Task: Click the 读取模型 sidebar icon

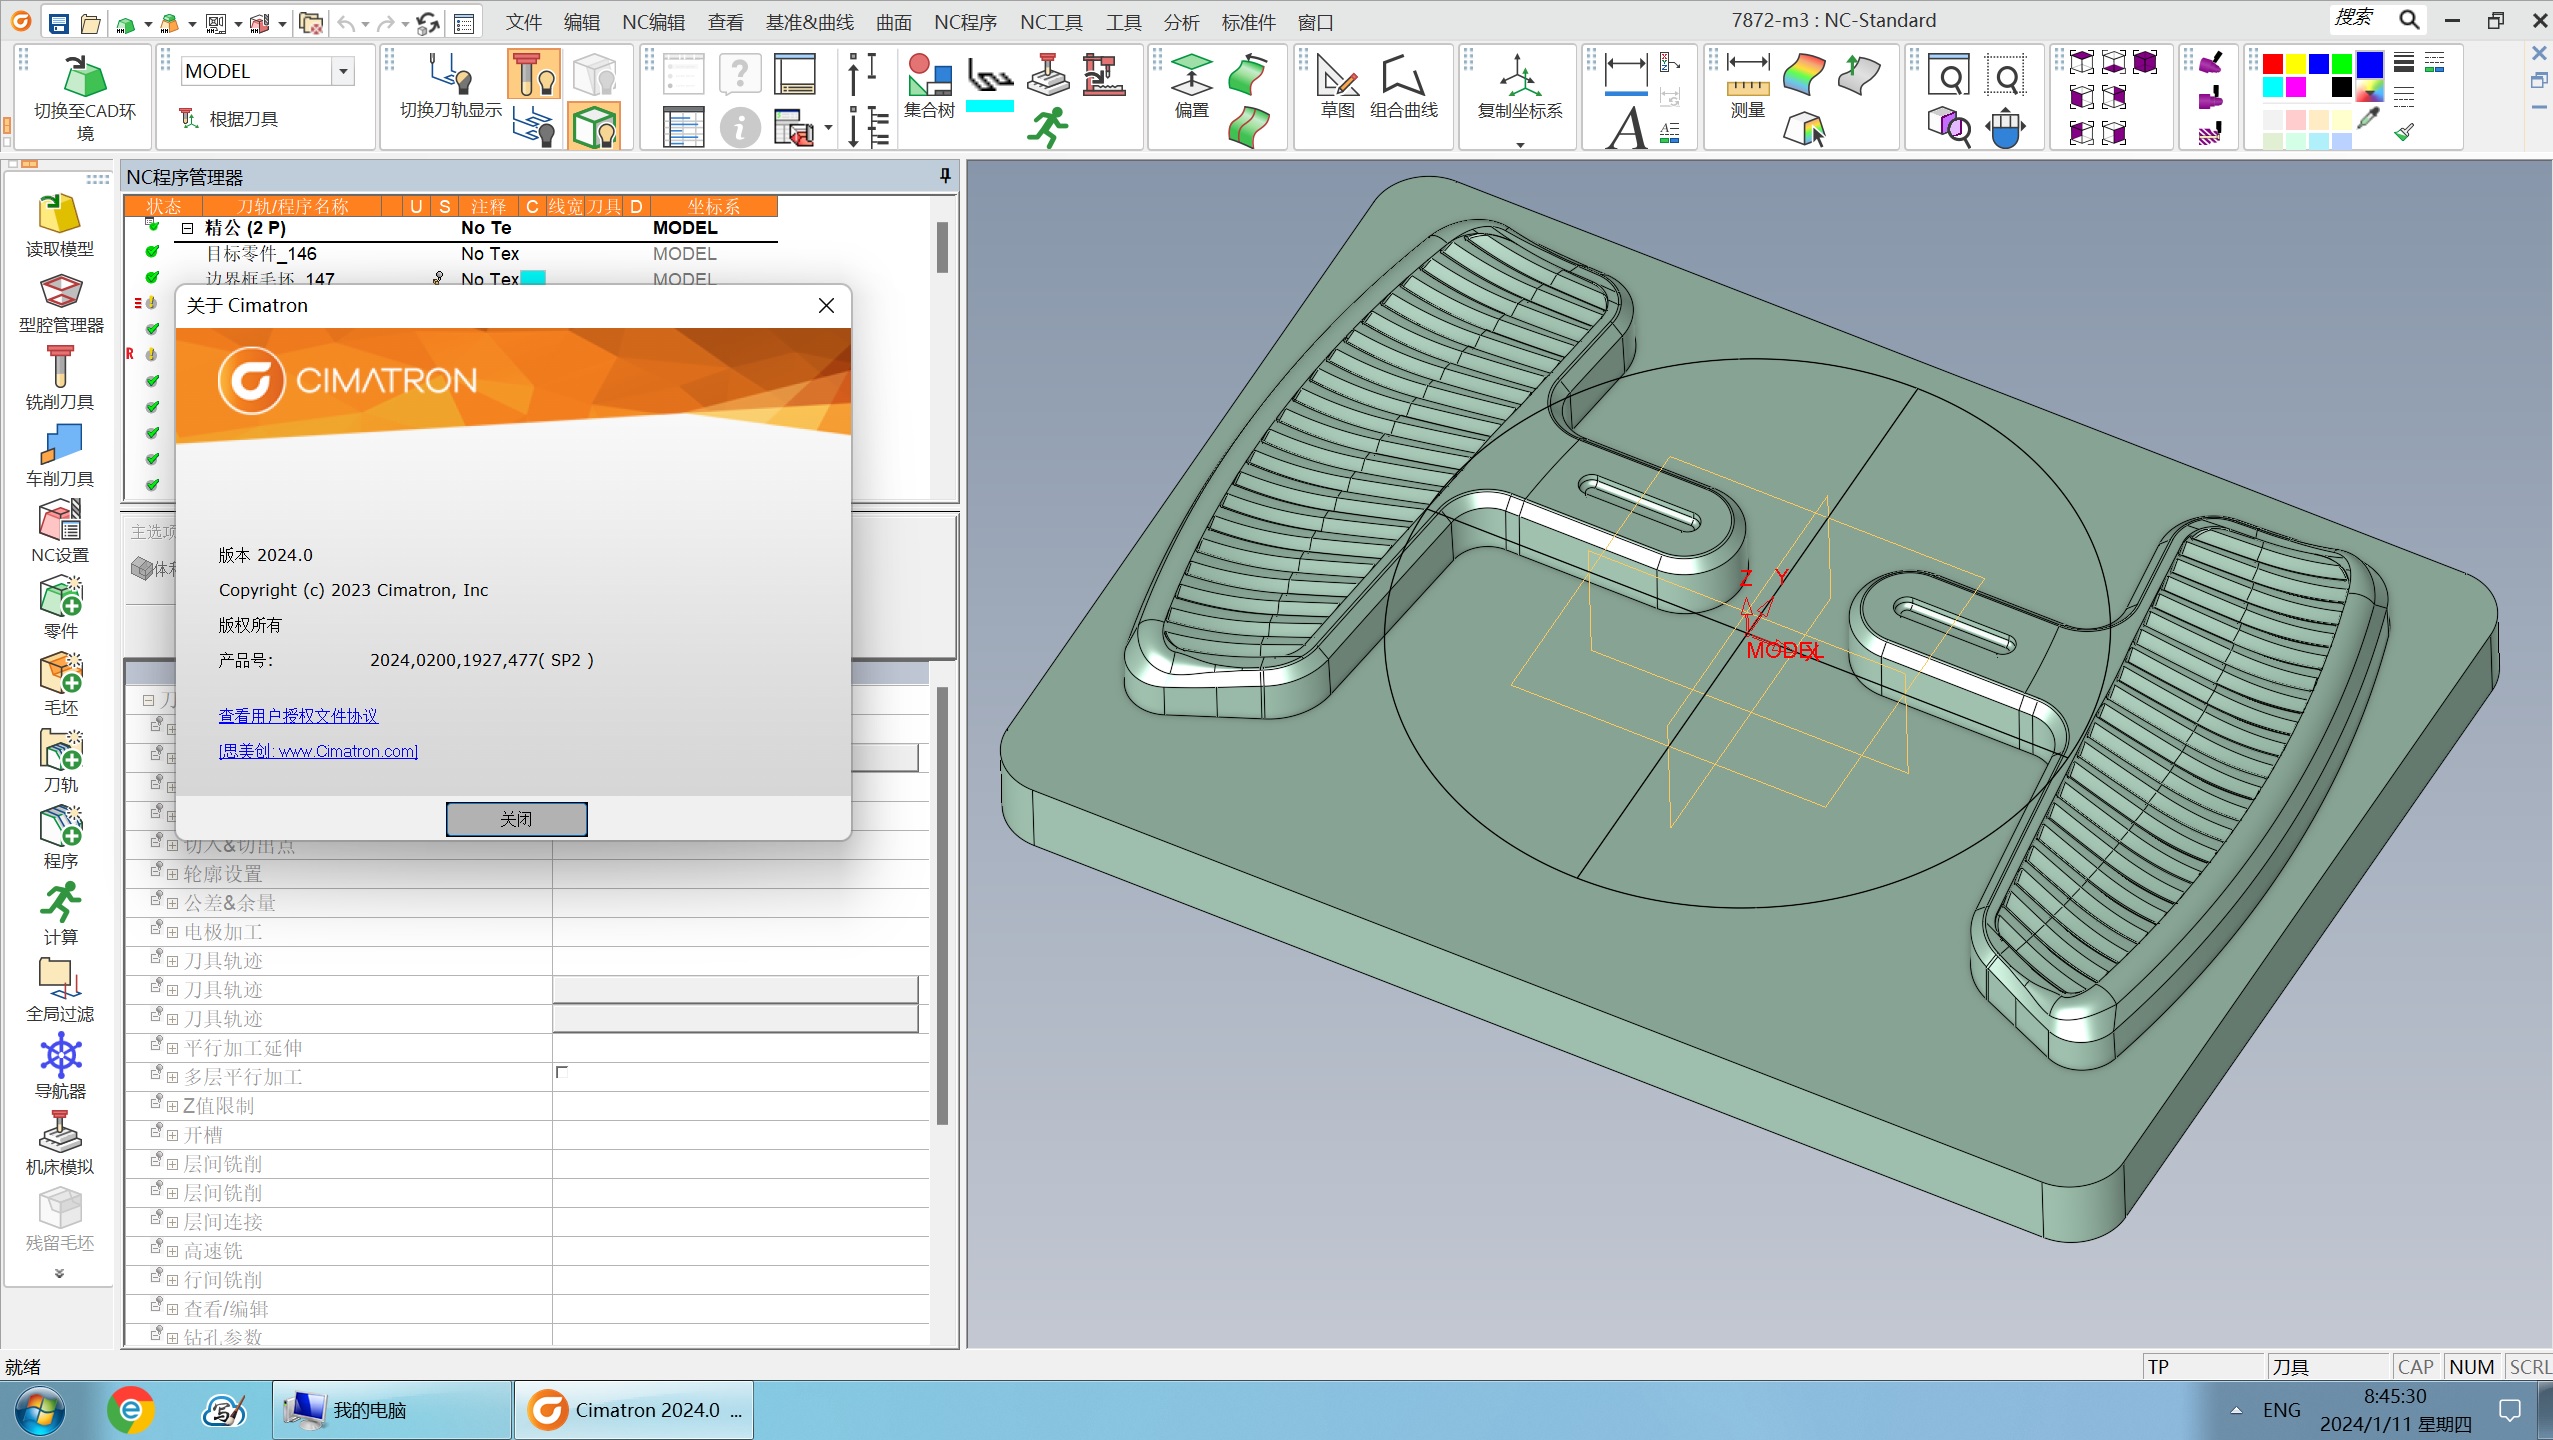Action: point(59,215)
